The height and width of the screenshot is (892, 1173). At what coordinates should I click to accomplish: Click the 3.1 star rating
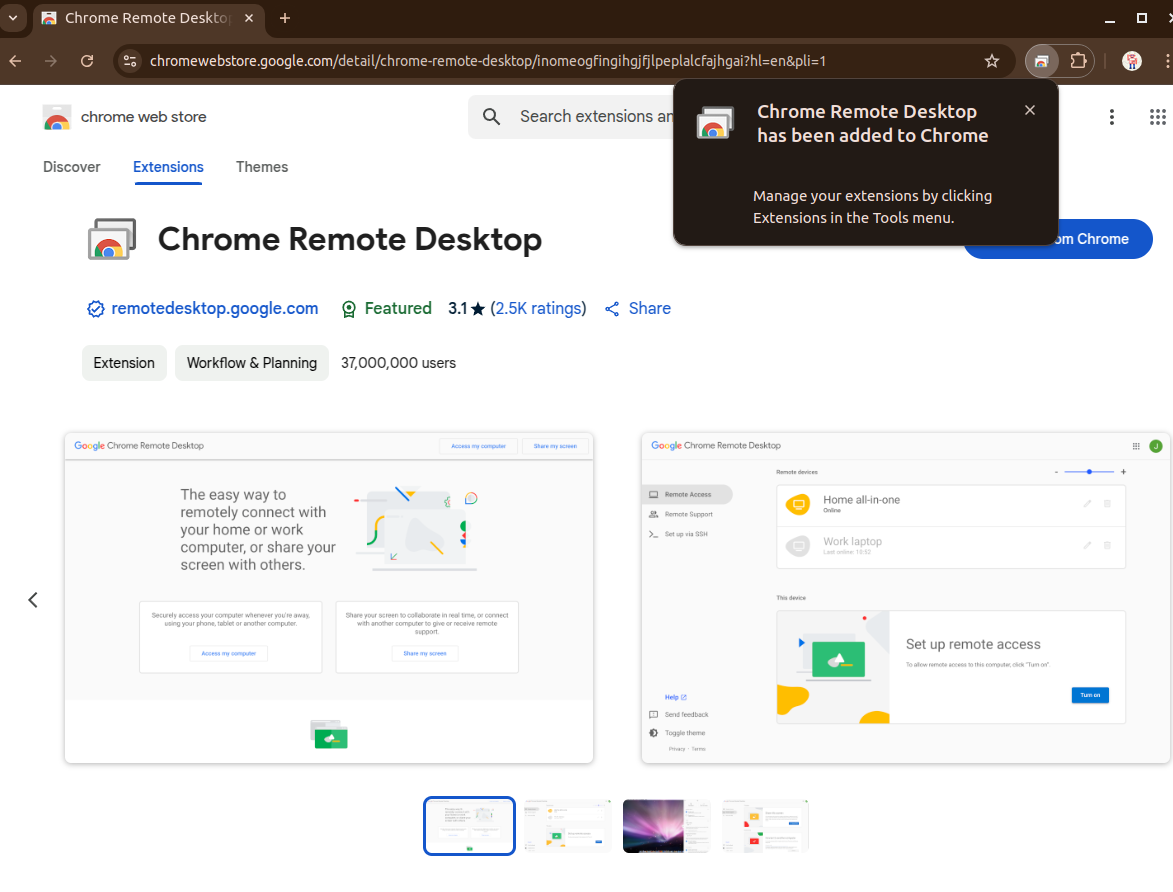coord(467,308)
